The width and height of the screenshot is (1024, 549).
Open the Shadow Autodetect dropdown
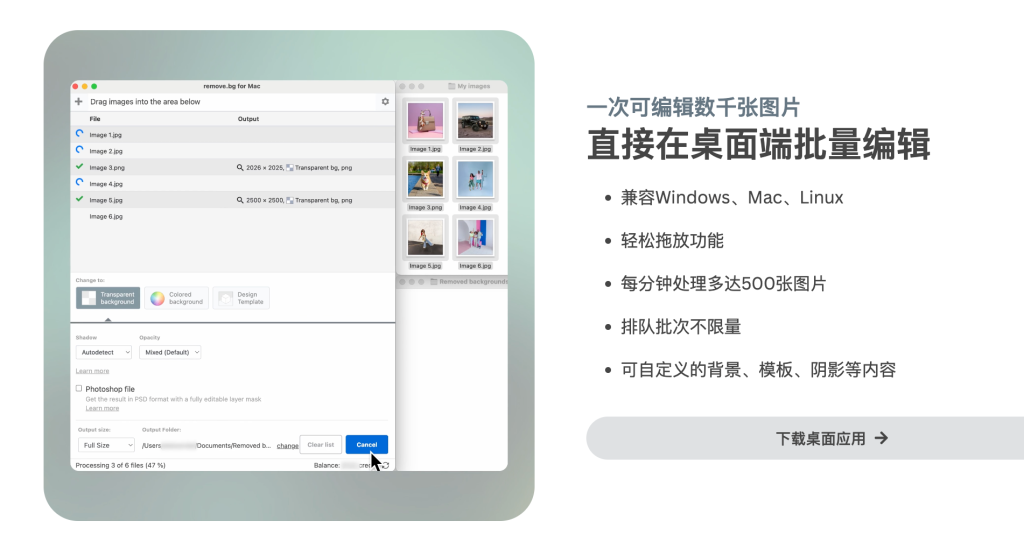104,353
